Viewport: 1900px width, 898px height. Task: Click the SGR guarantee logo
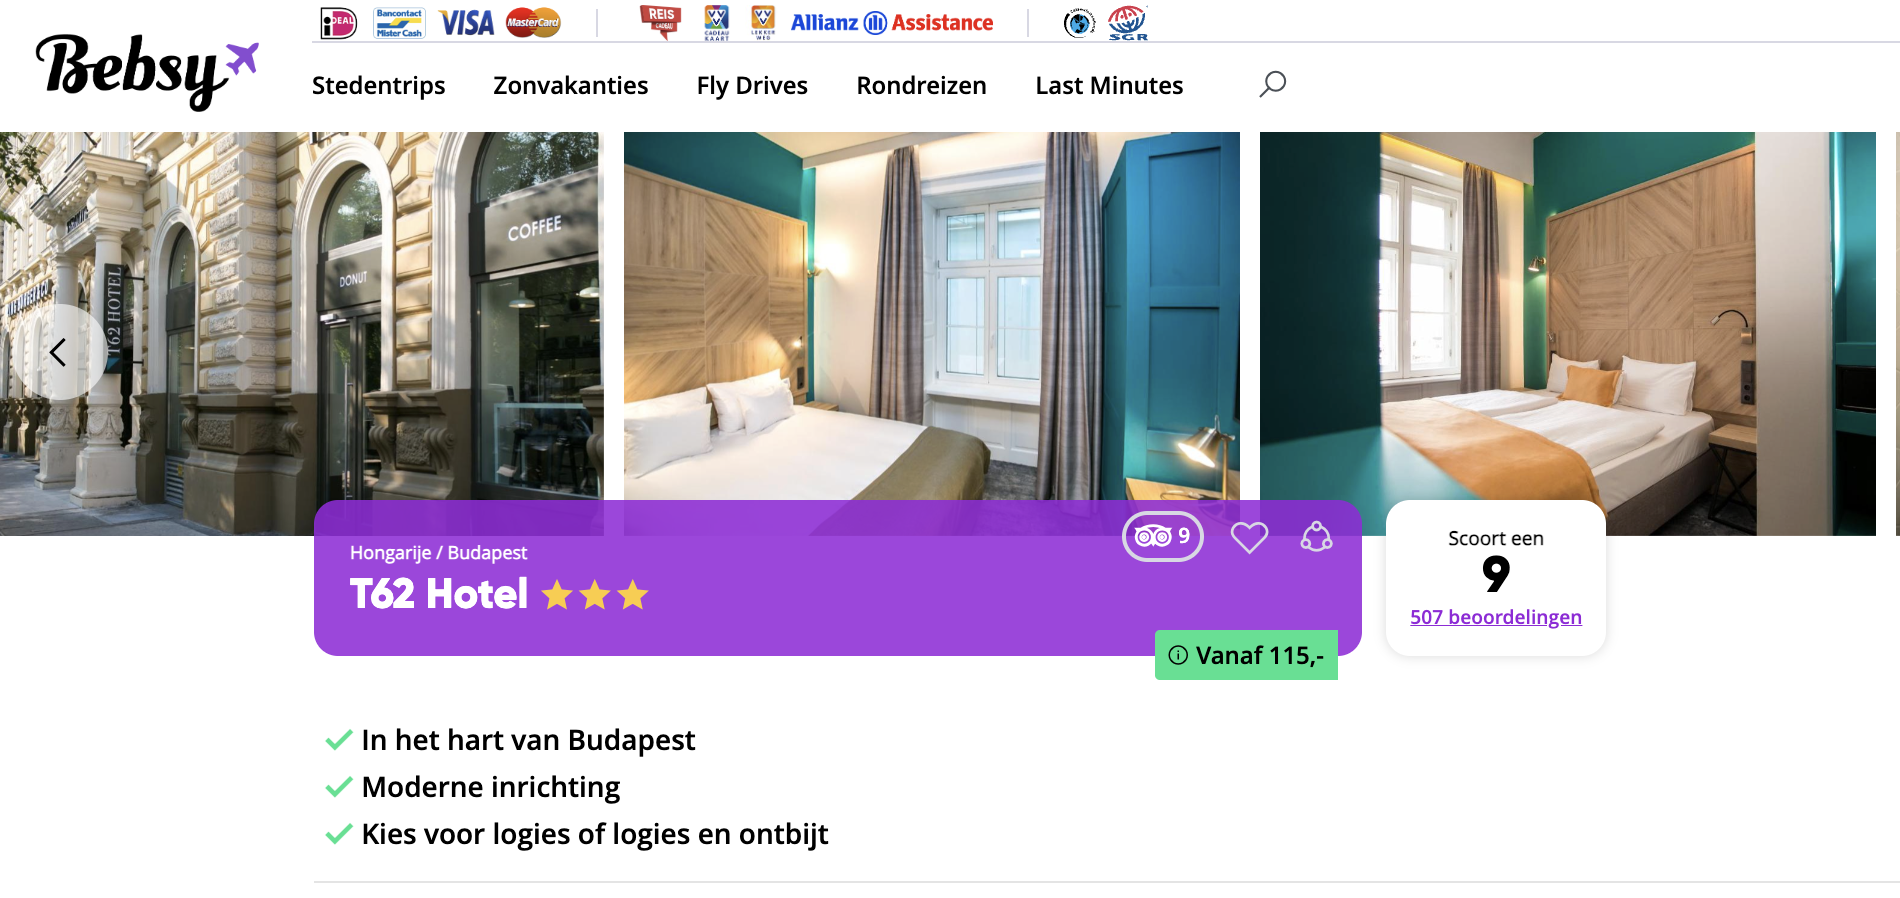coord(1127,22)
